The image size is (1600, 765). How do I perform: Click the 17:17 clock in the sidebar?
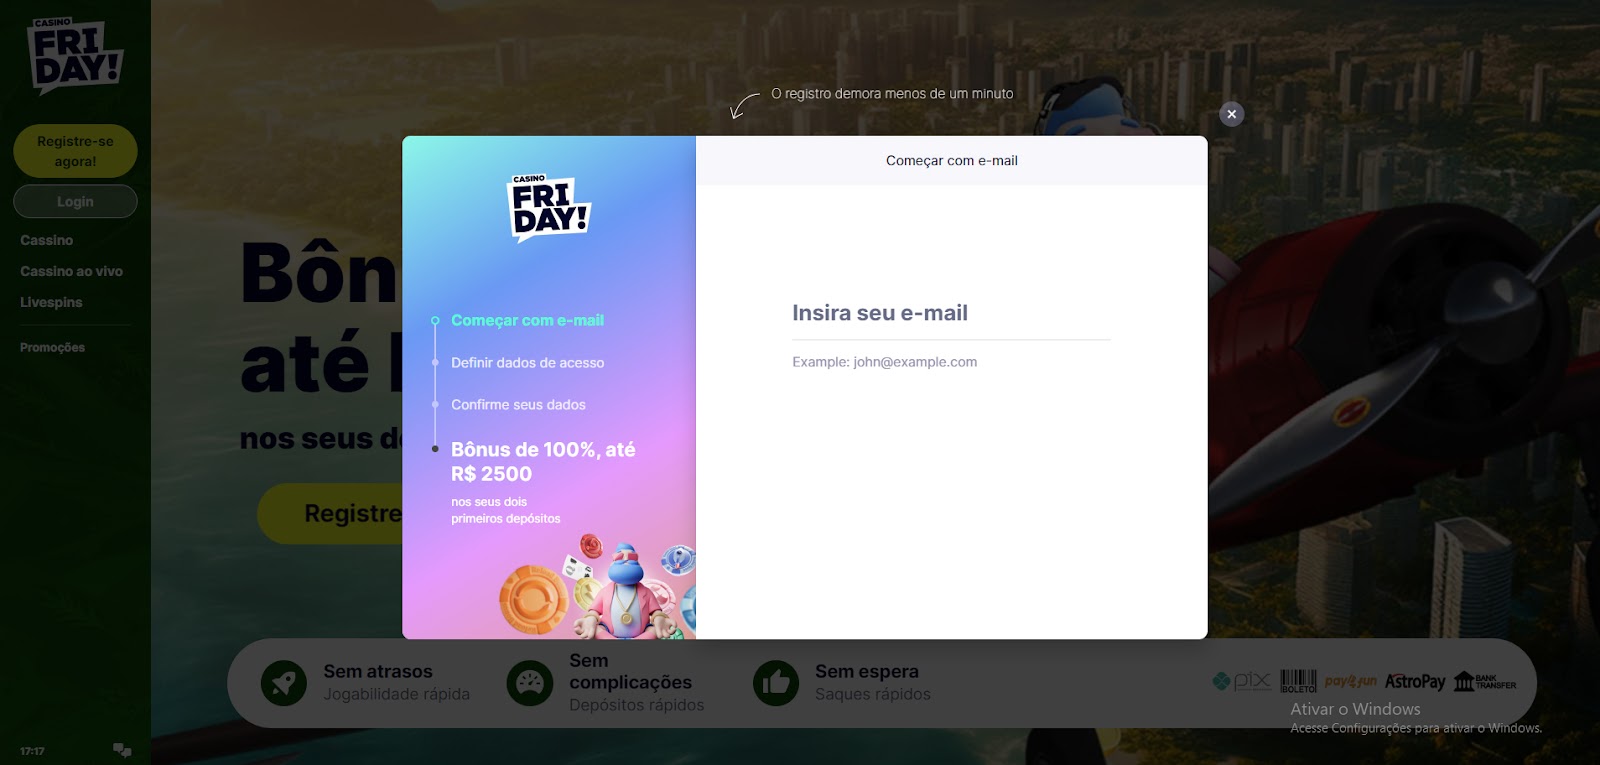(x=32, y=751)
